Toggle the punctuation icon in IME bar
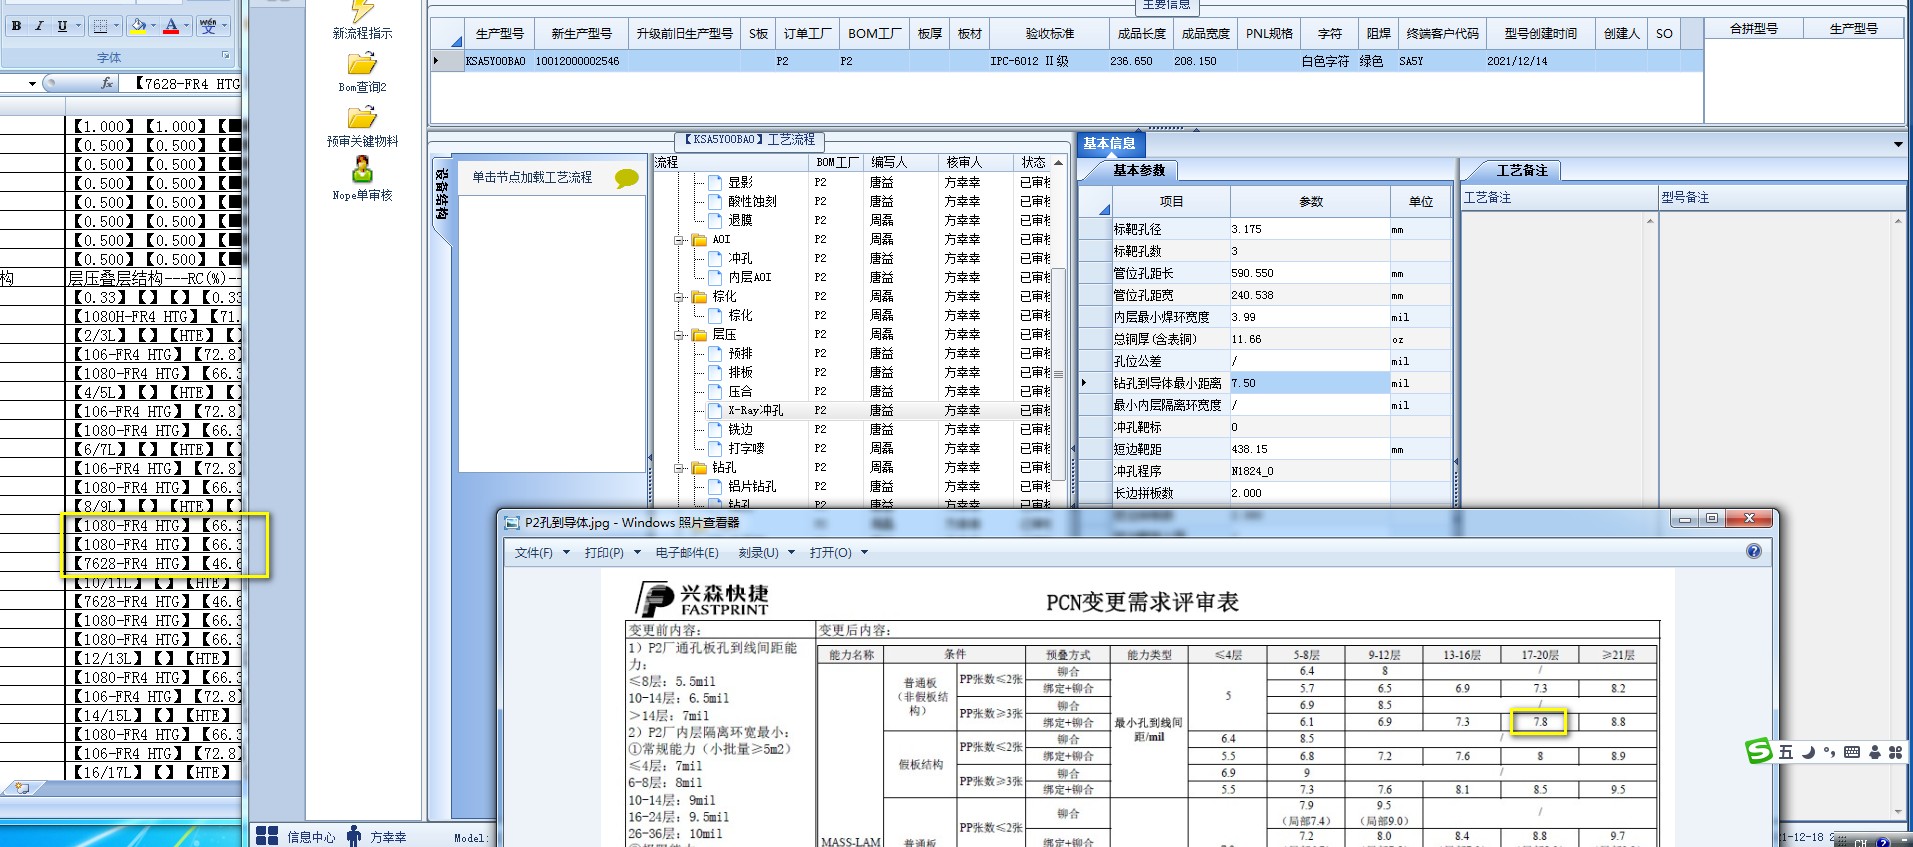Image resolution: width=1913 pixels, height=847 pixels. [1829, 752]
